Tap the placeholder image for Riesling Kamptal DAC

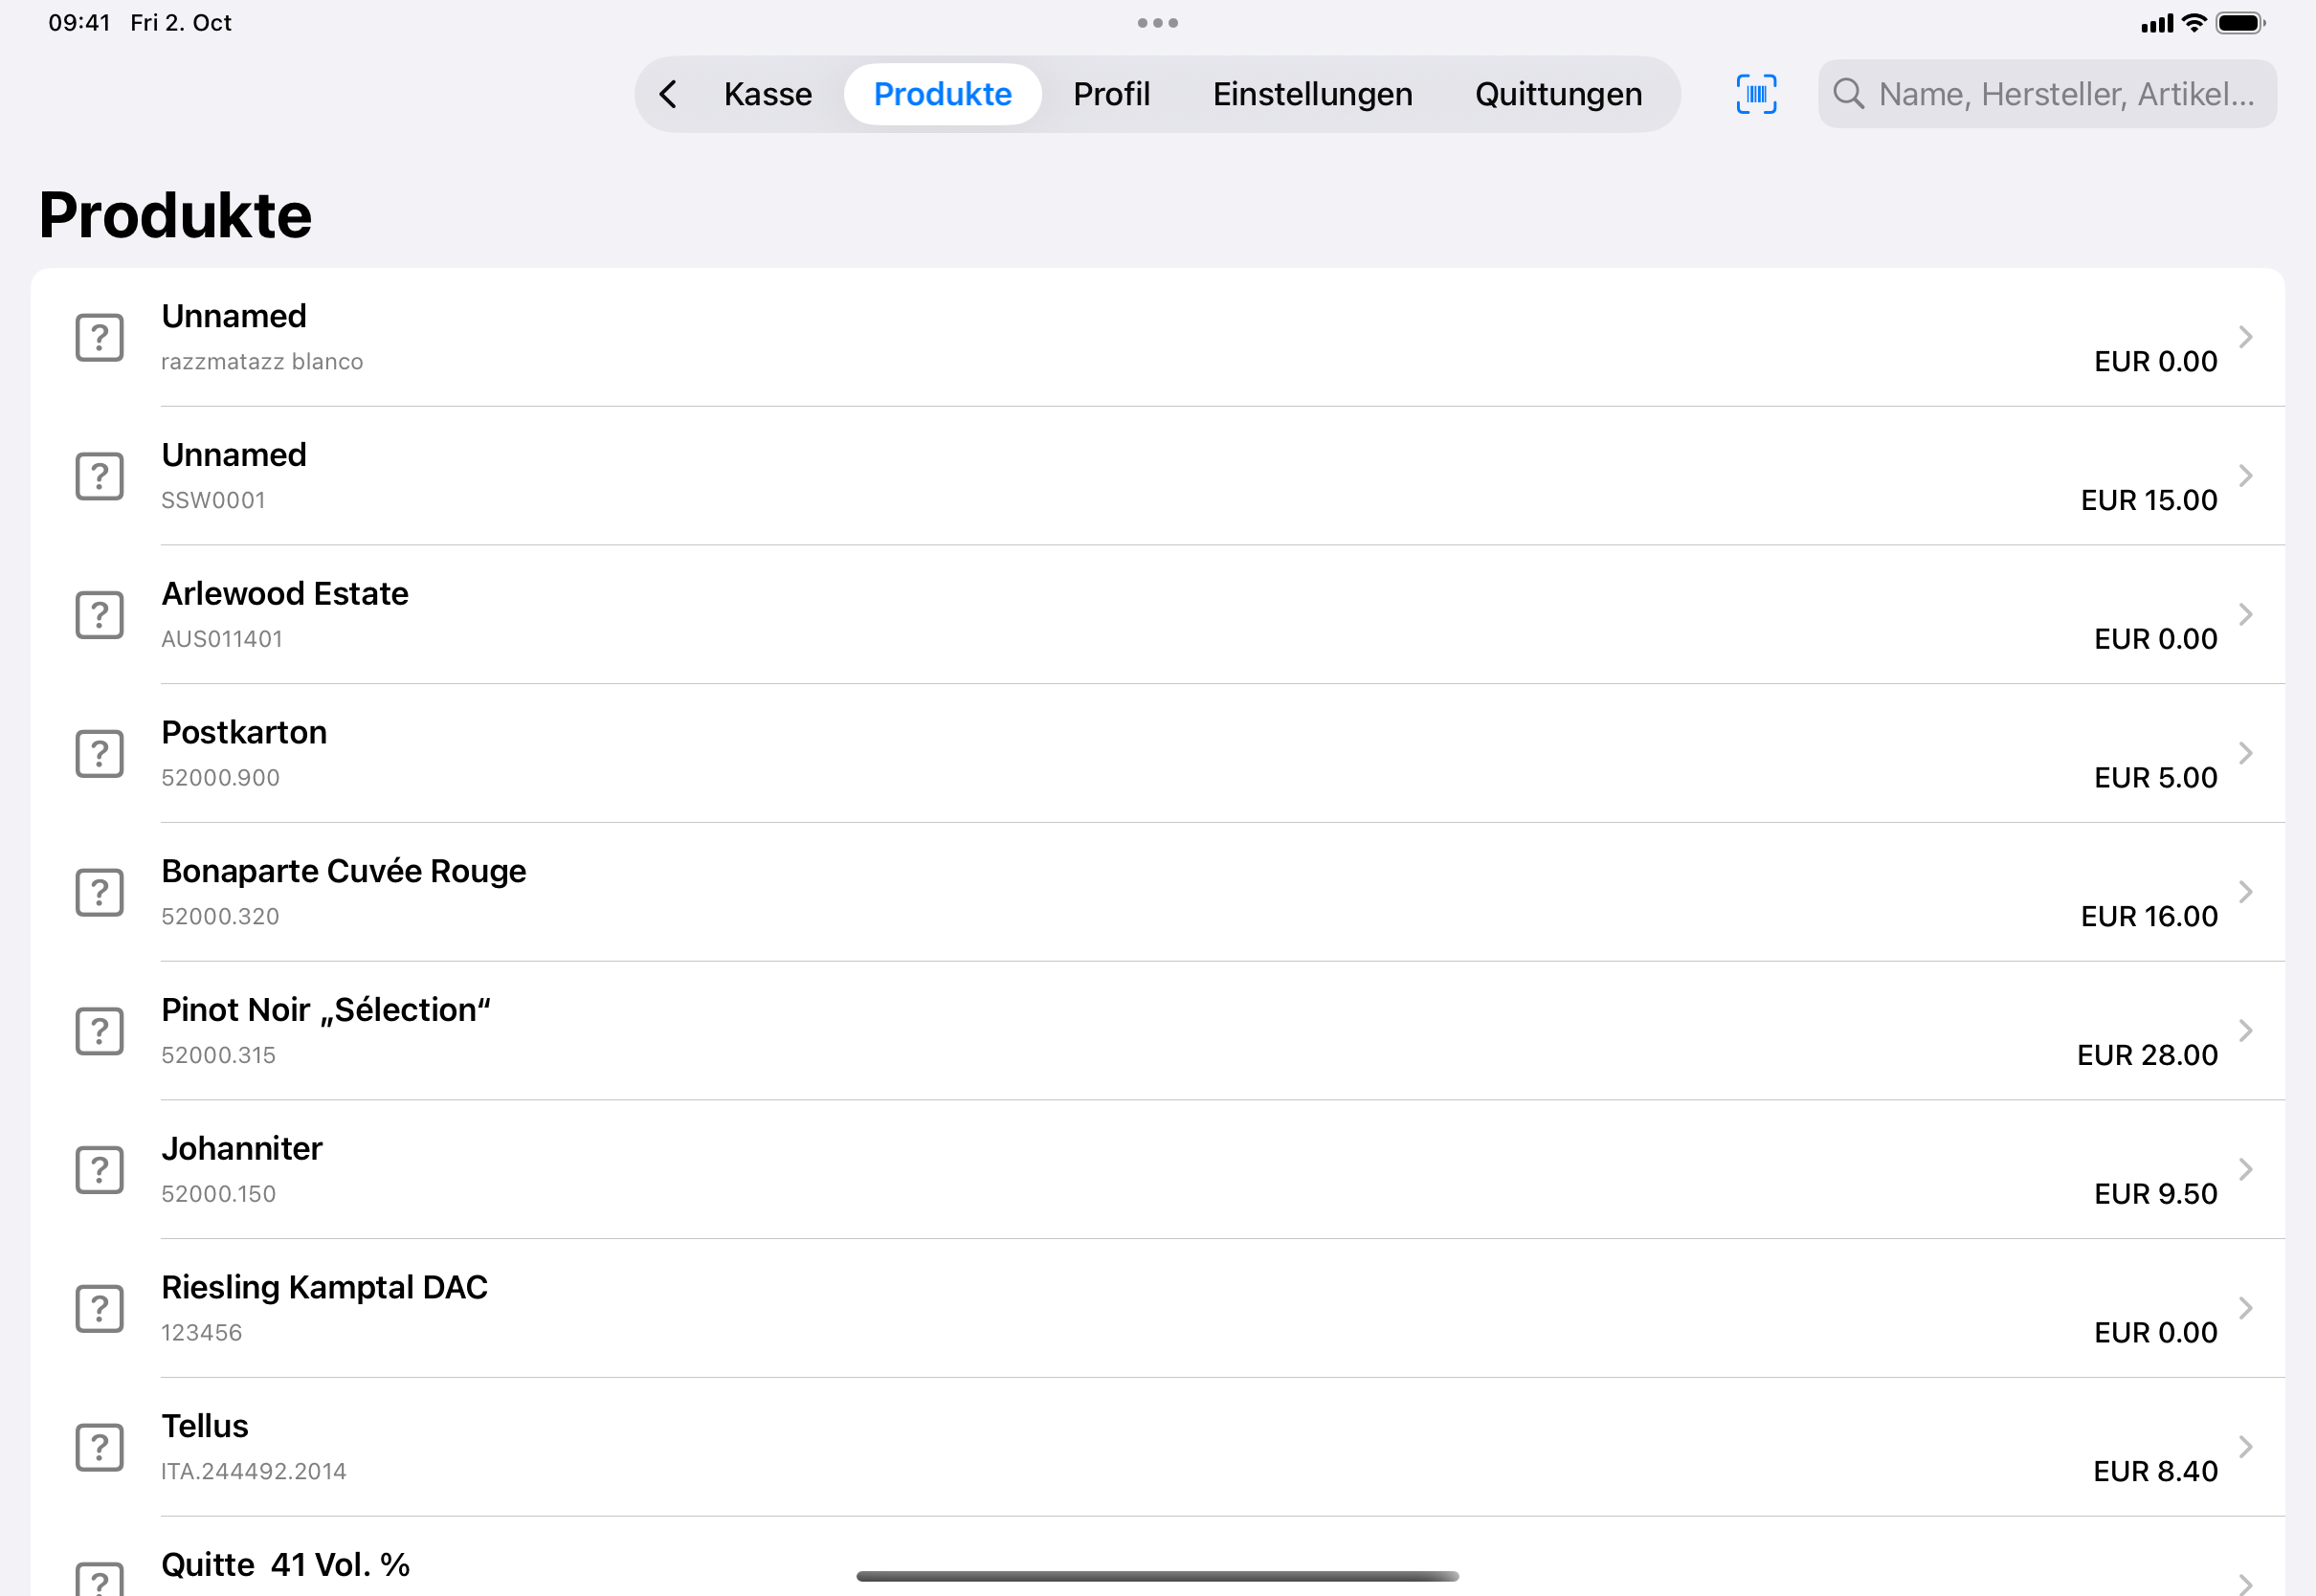99,1309
